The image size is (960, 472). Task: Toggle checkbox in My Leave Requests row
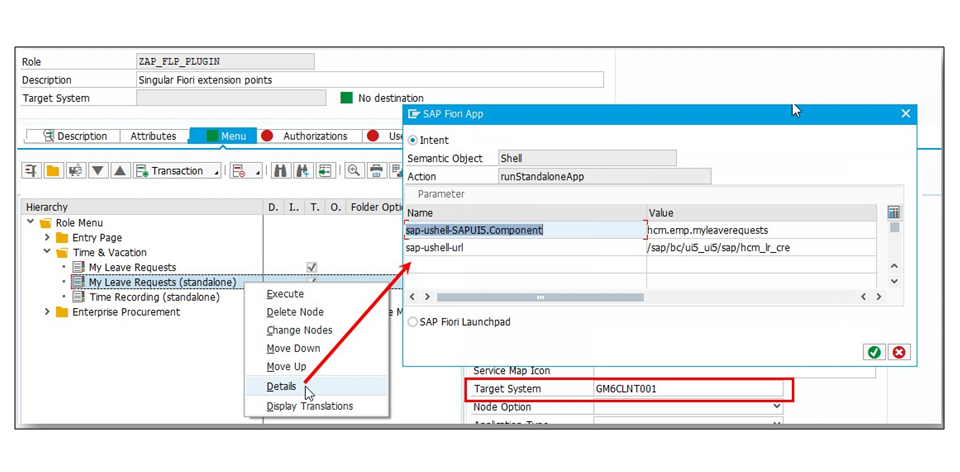pyautogui.click(x=312, y=268)
